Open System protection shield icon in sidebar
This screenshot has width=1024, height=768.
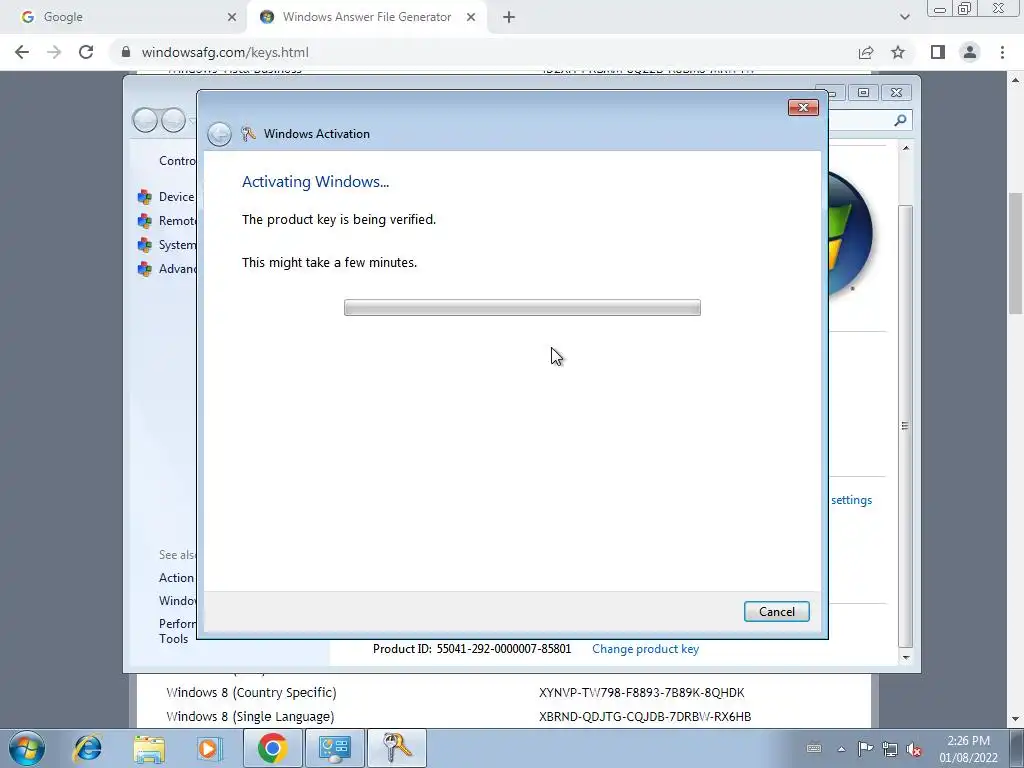point(144,245)
